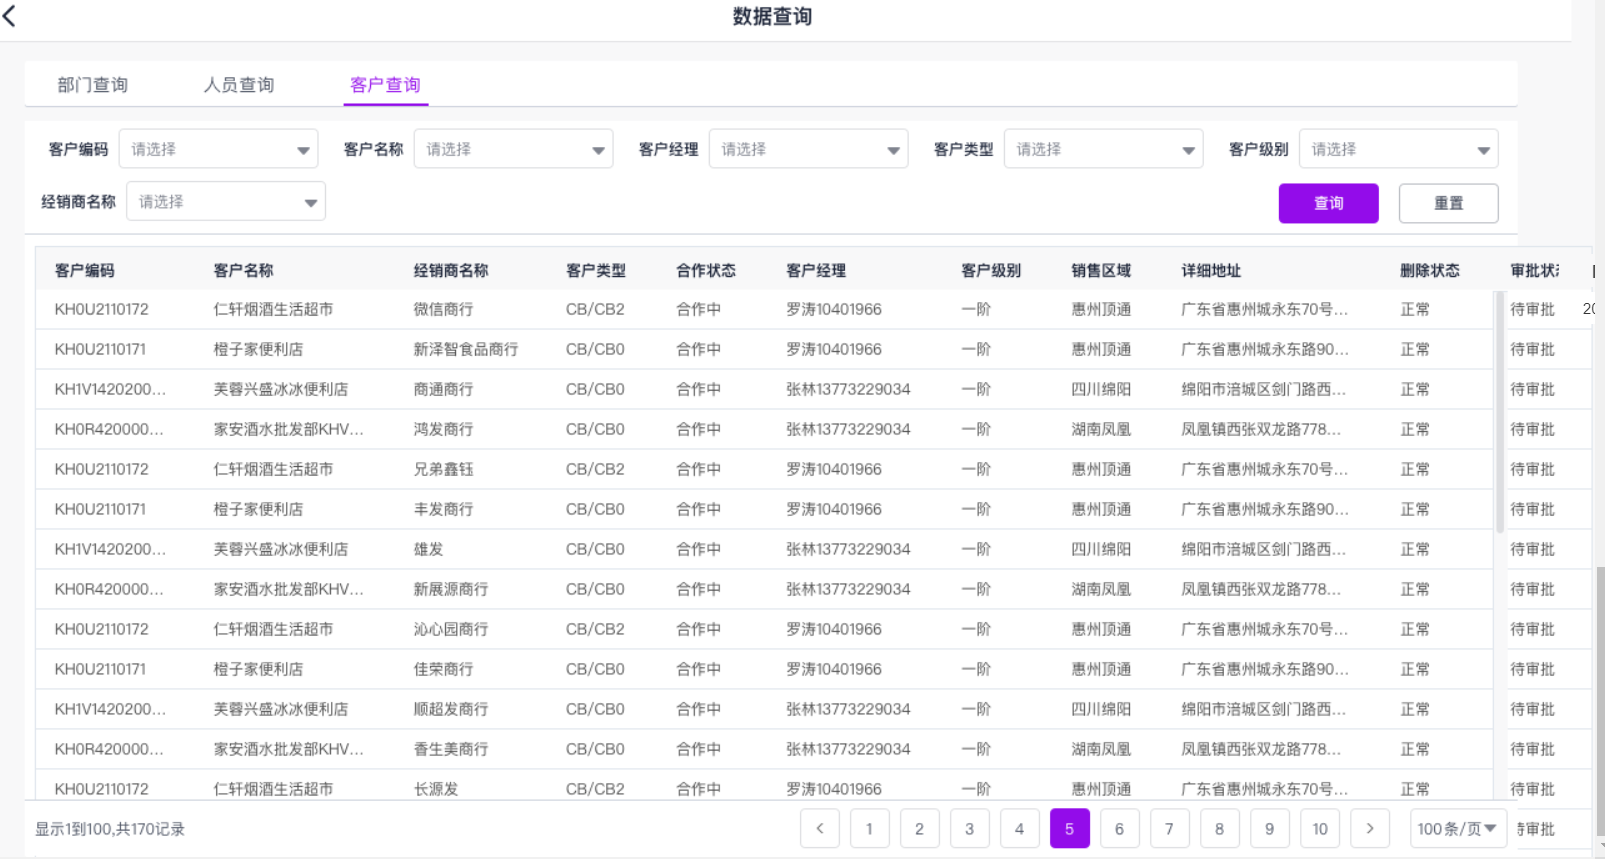Go to next page with right chevron
This screenshot has height=859, width=1605.
1370,829
